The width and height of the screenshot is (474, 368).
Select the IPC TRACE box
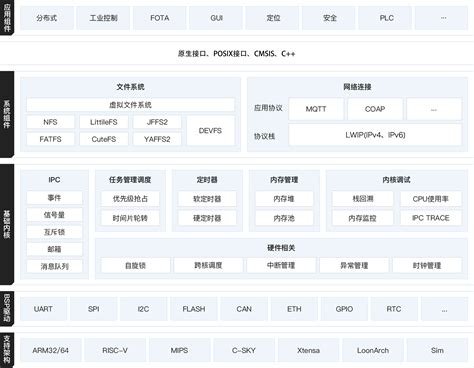point(431,218)
